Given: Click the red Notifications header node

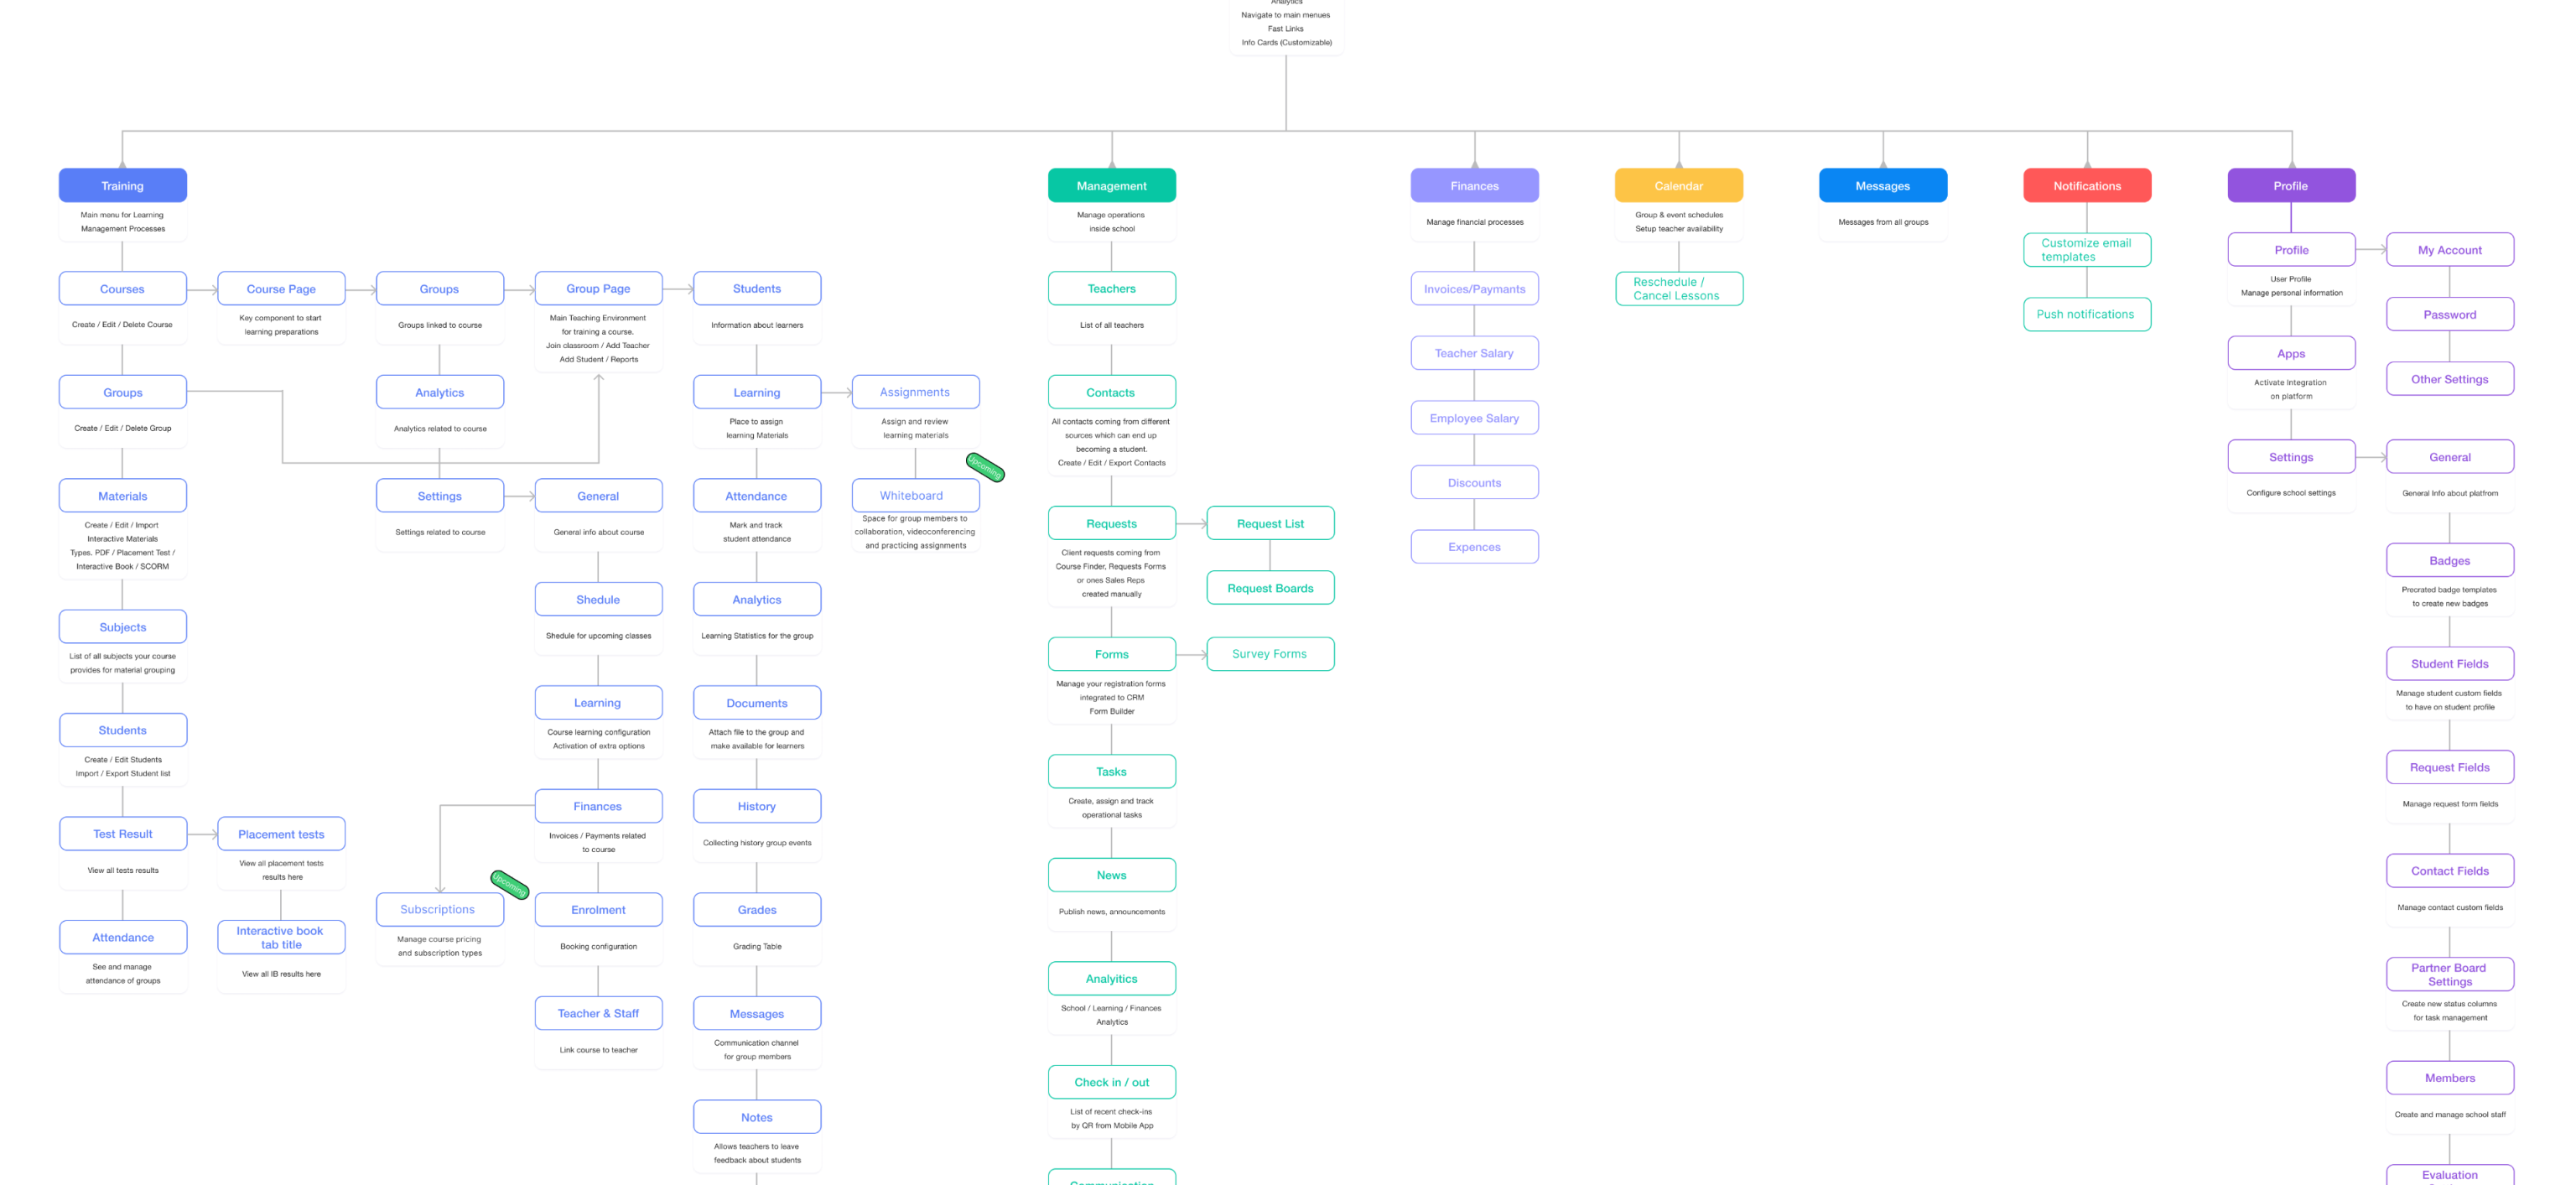Looking at the screenshot, I should tap(2087, 186).
